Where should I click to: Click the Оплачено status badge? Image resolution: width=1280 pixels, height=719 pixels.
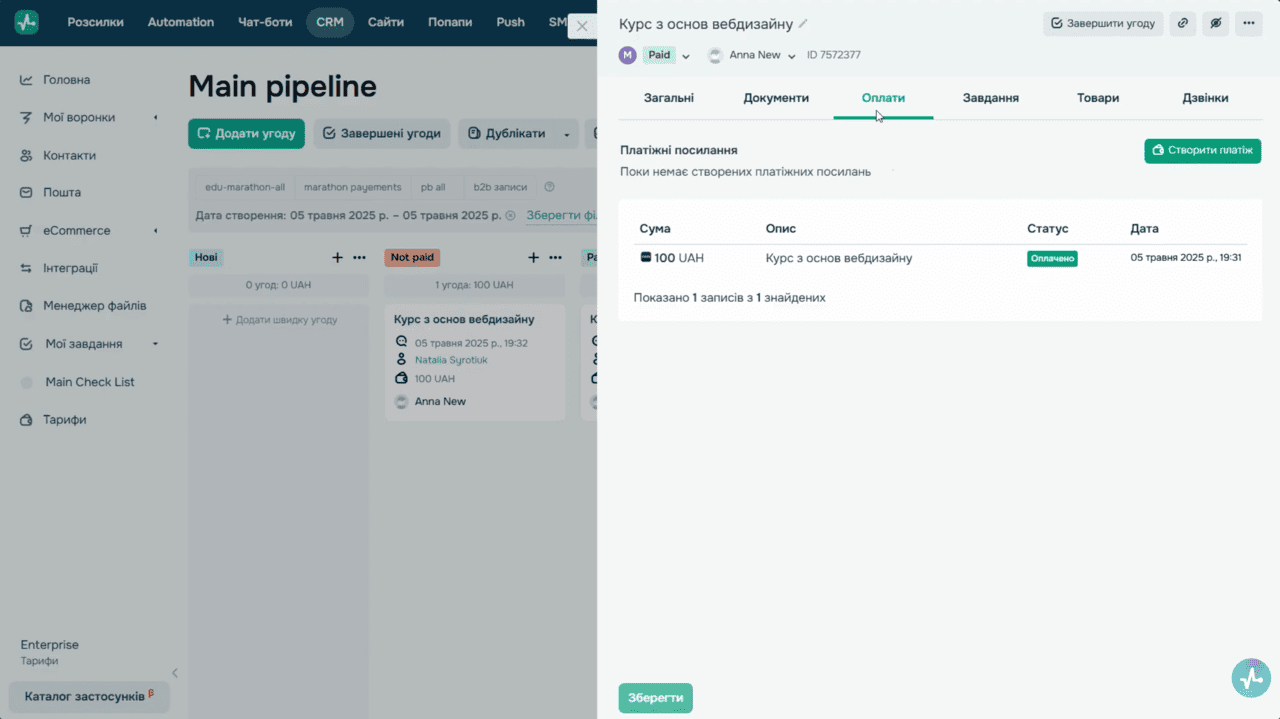click(1052, 258)
